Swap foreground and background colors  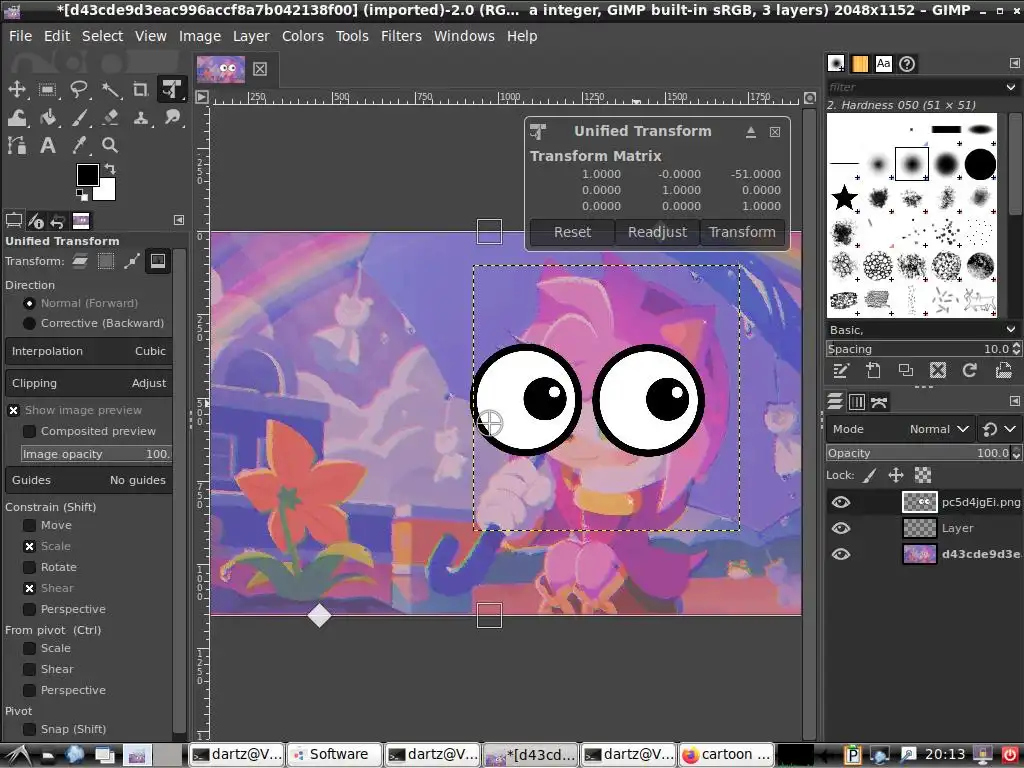click(x=110, y=168)
